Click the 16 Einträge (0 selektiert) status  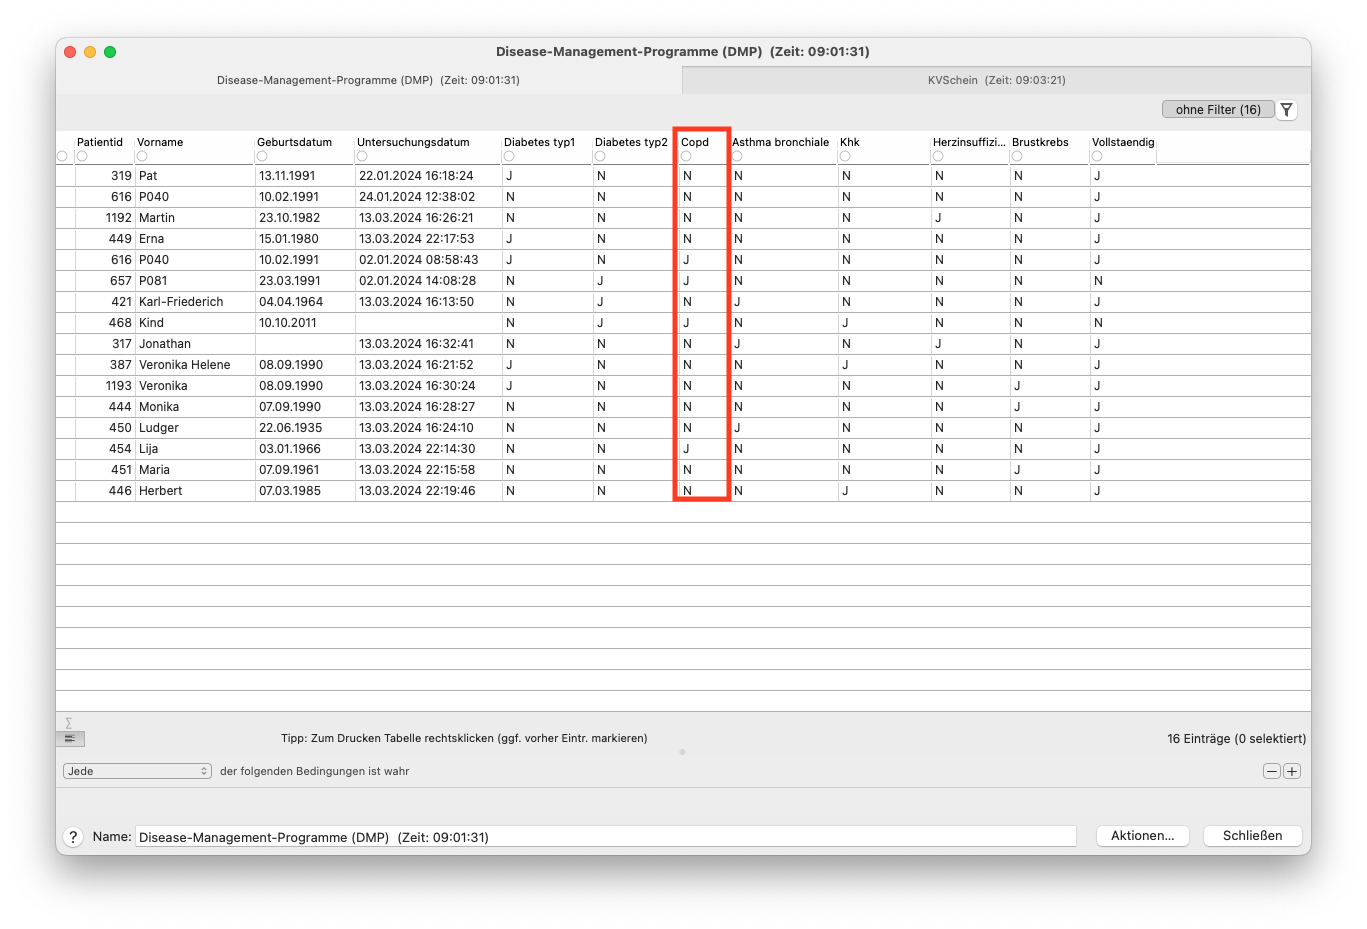tap(1236, 739)
